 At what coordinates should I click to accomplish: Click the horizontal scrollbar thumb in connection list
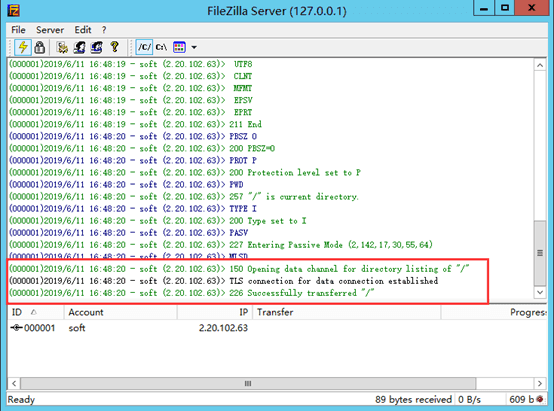coord(248,383)
